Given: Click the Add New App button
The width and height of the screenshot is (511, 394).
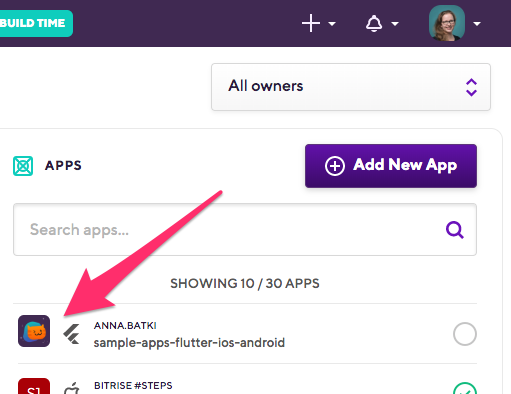Looking at the screenshot, I should coord(391,166).
